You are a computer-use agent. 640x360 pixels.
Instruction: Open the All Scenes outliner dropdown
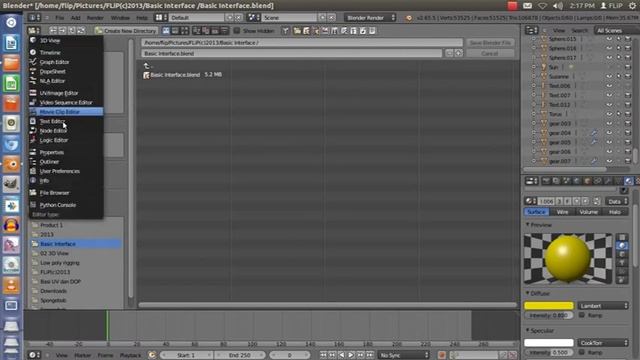[x=616, y=31]
